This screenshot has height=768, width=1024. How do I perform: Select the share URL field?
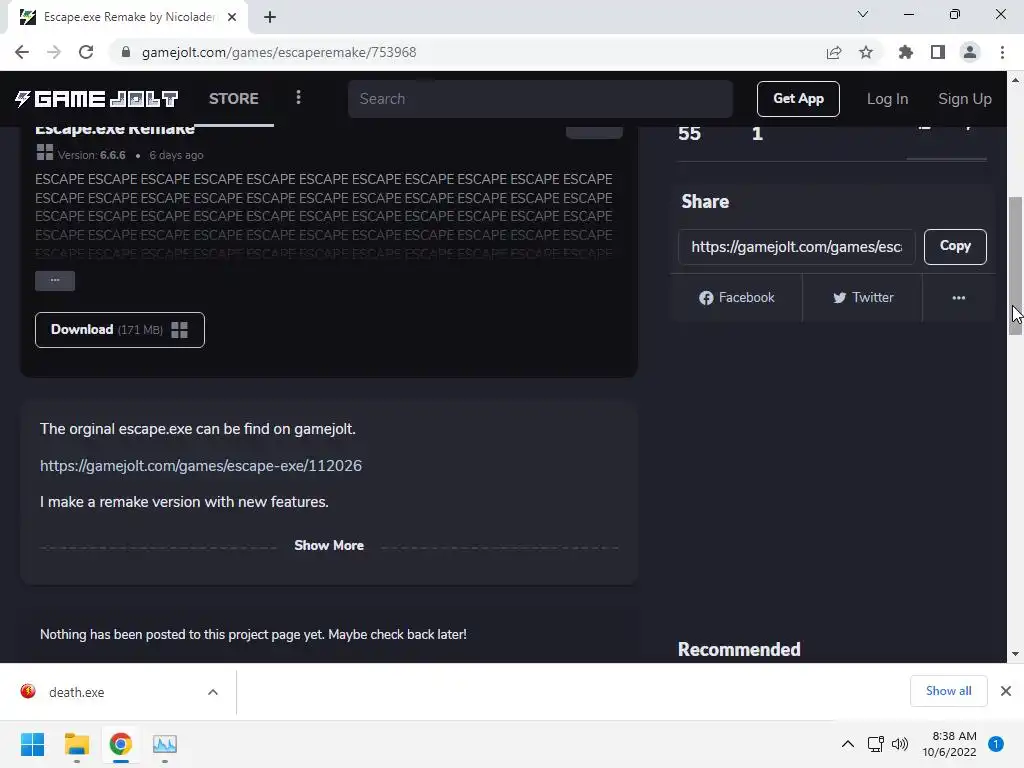click(x=797, y=247)
